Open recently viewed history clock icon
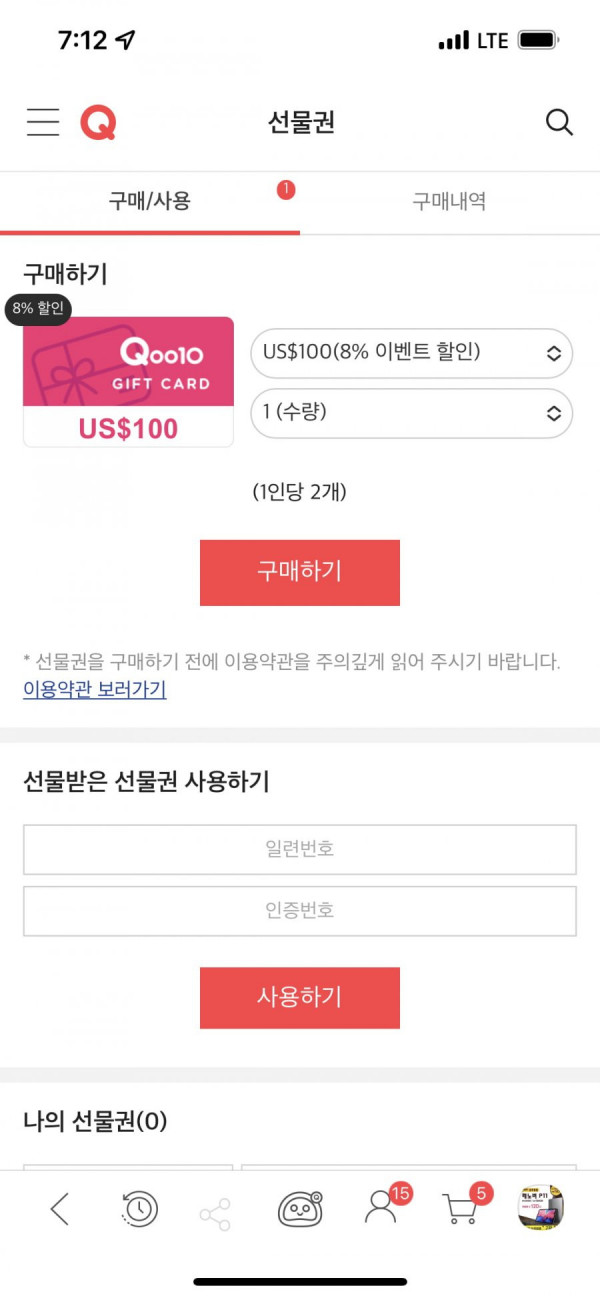Screen dimensions: 600x1298 point(139,1209)
